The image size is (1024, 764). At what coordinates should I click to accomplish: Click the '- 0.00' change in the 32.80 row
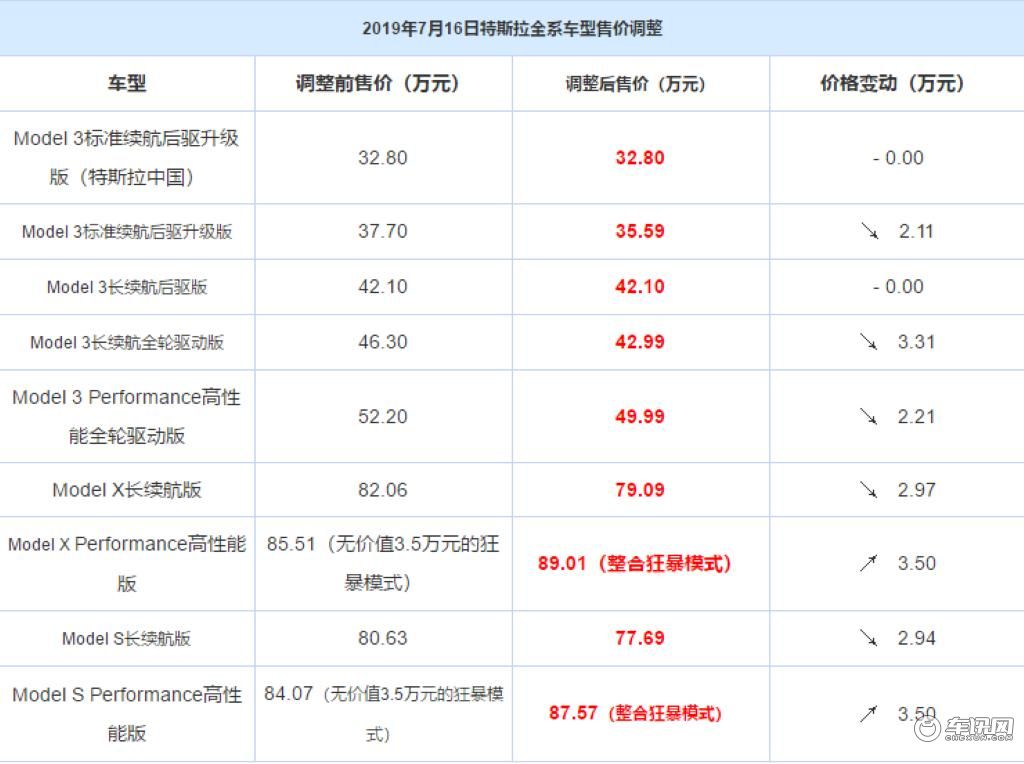click(x=898, y=158)
